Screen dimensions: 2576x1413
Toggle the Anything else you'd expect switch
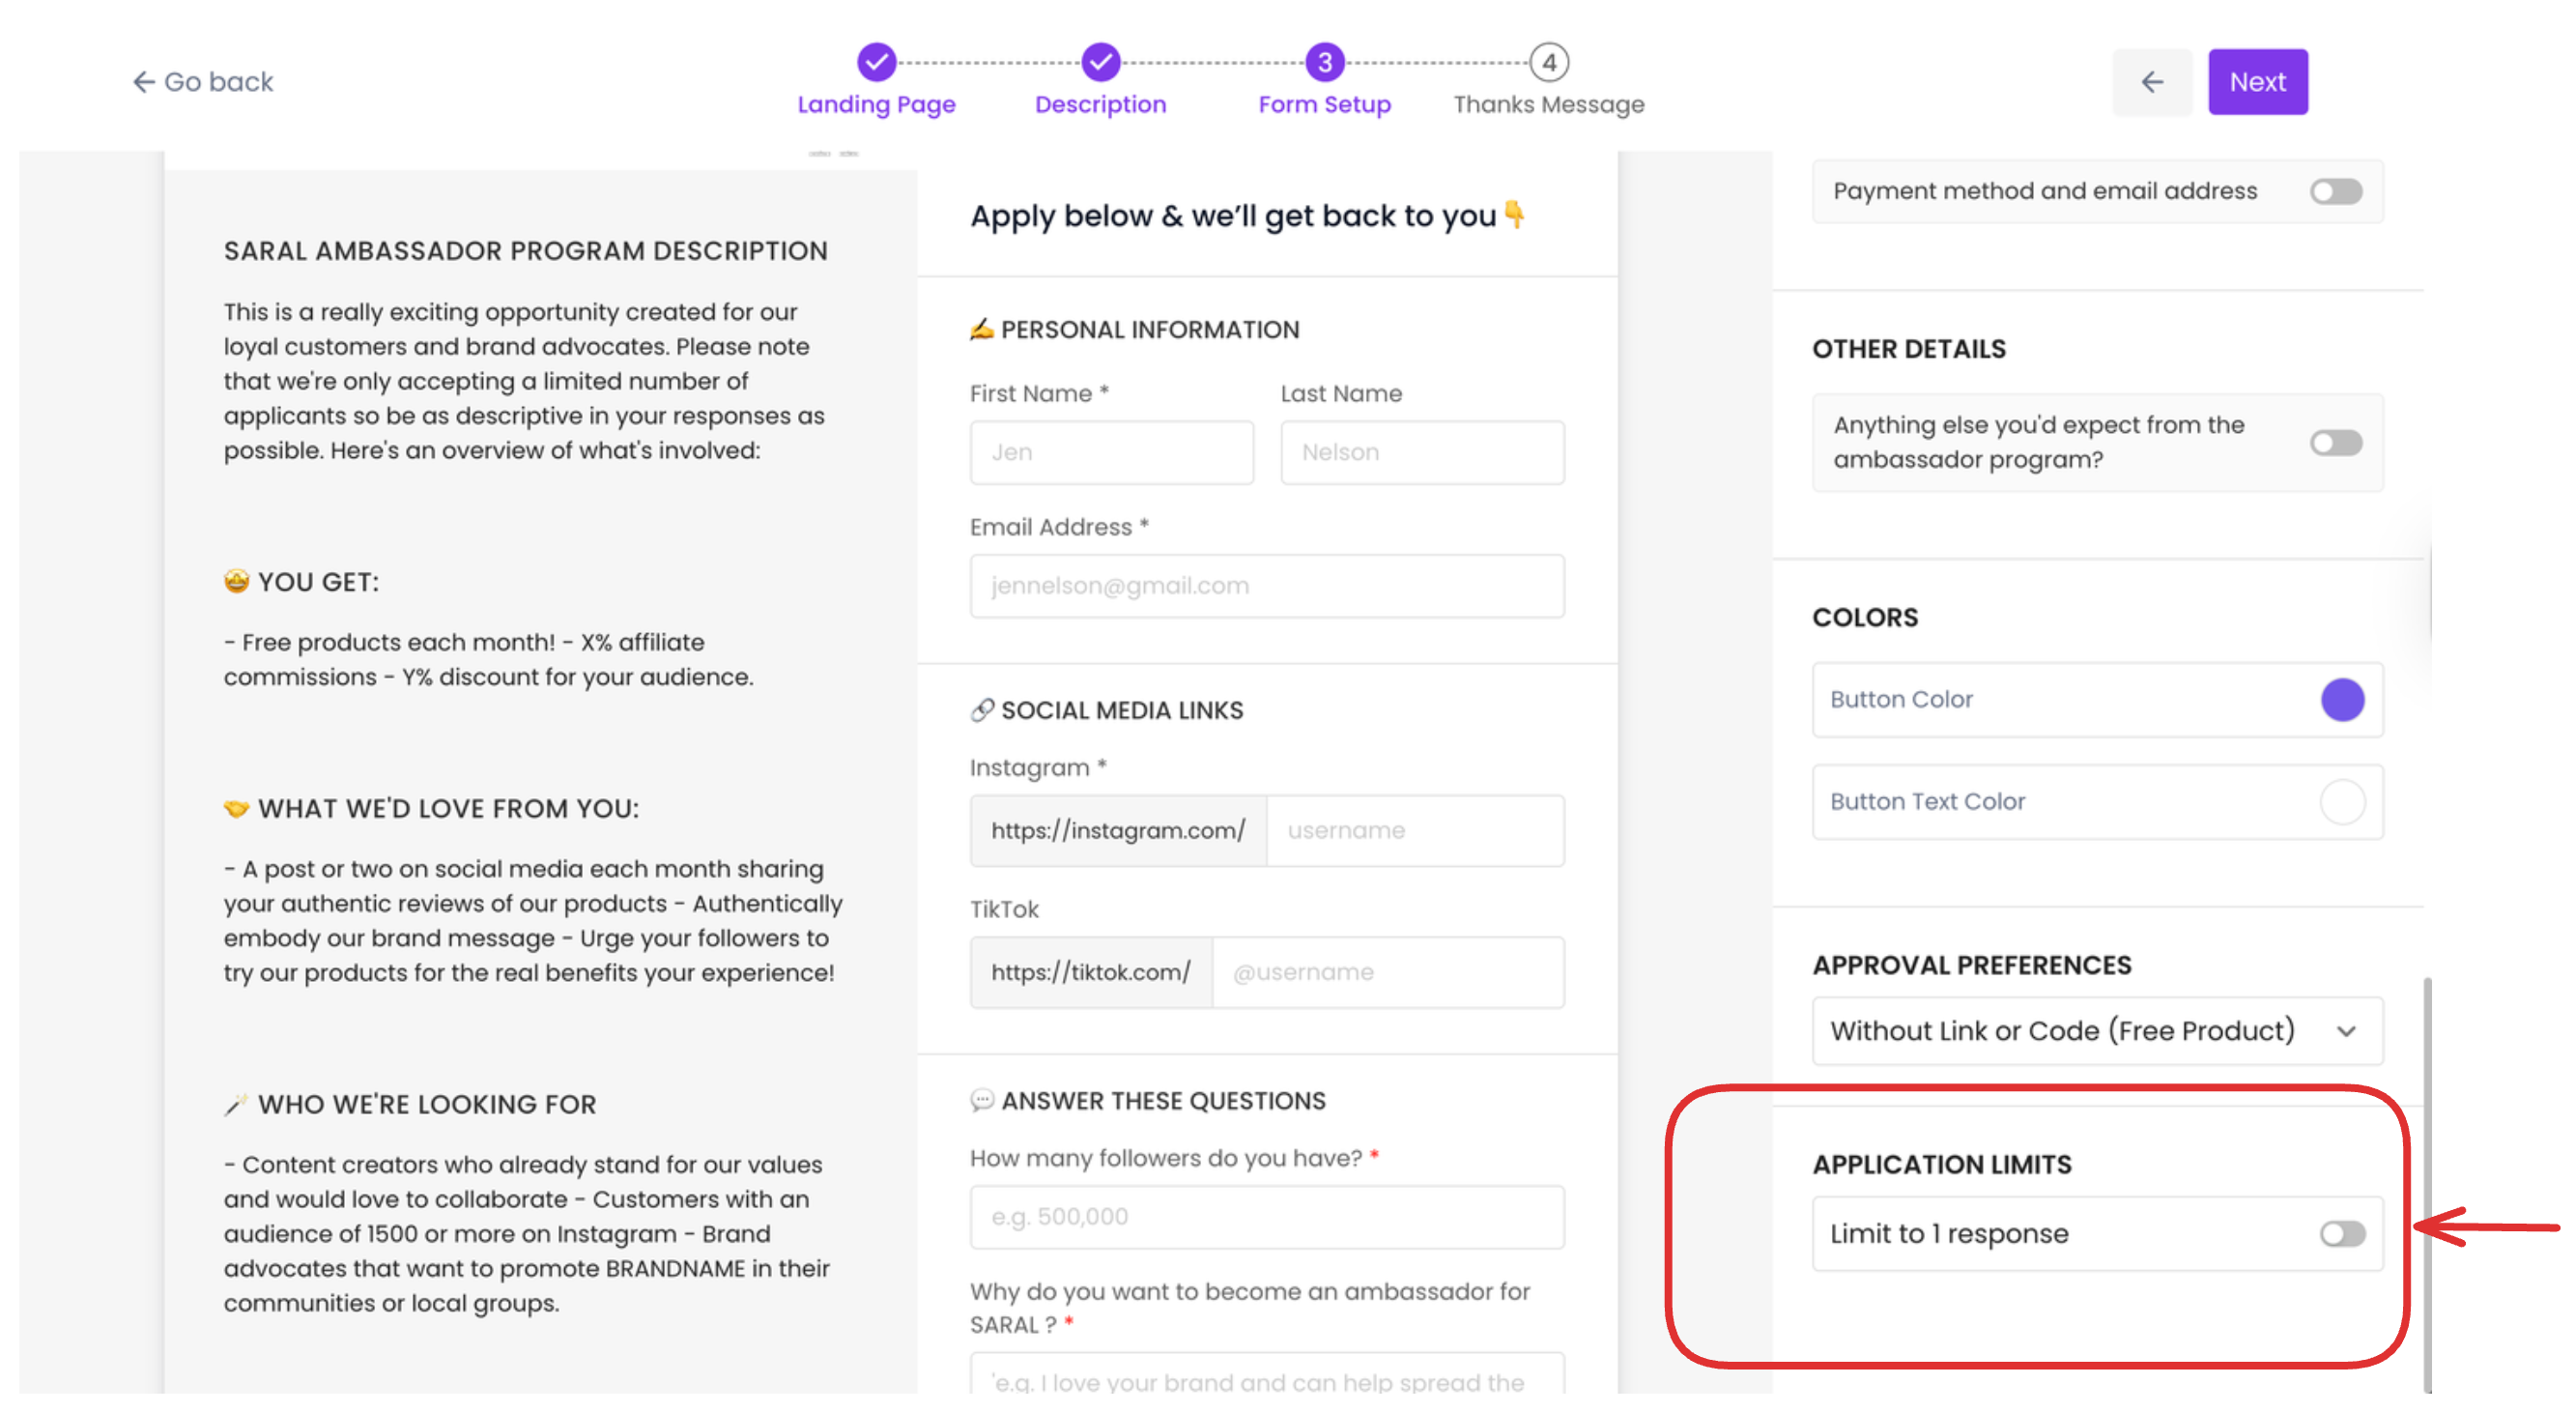(2335, 442)
